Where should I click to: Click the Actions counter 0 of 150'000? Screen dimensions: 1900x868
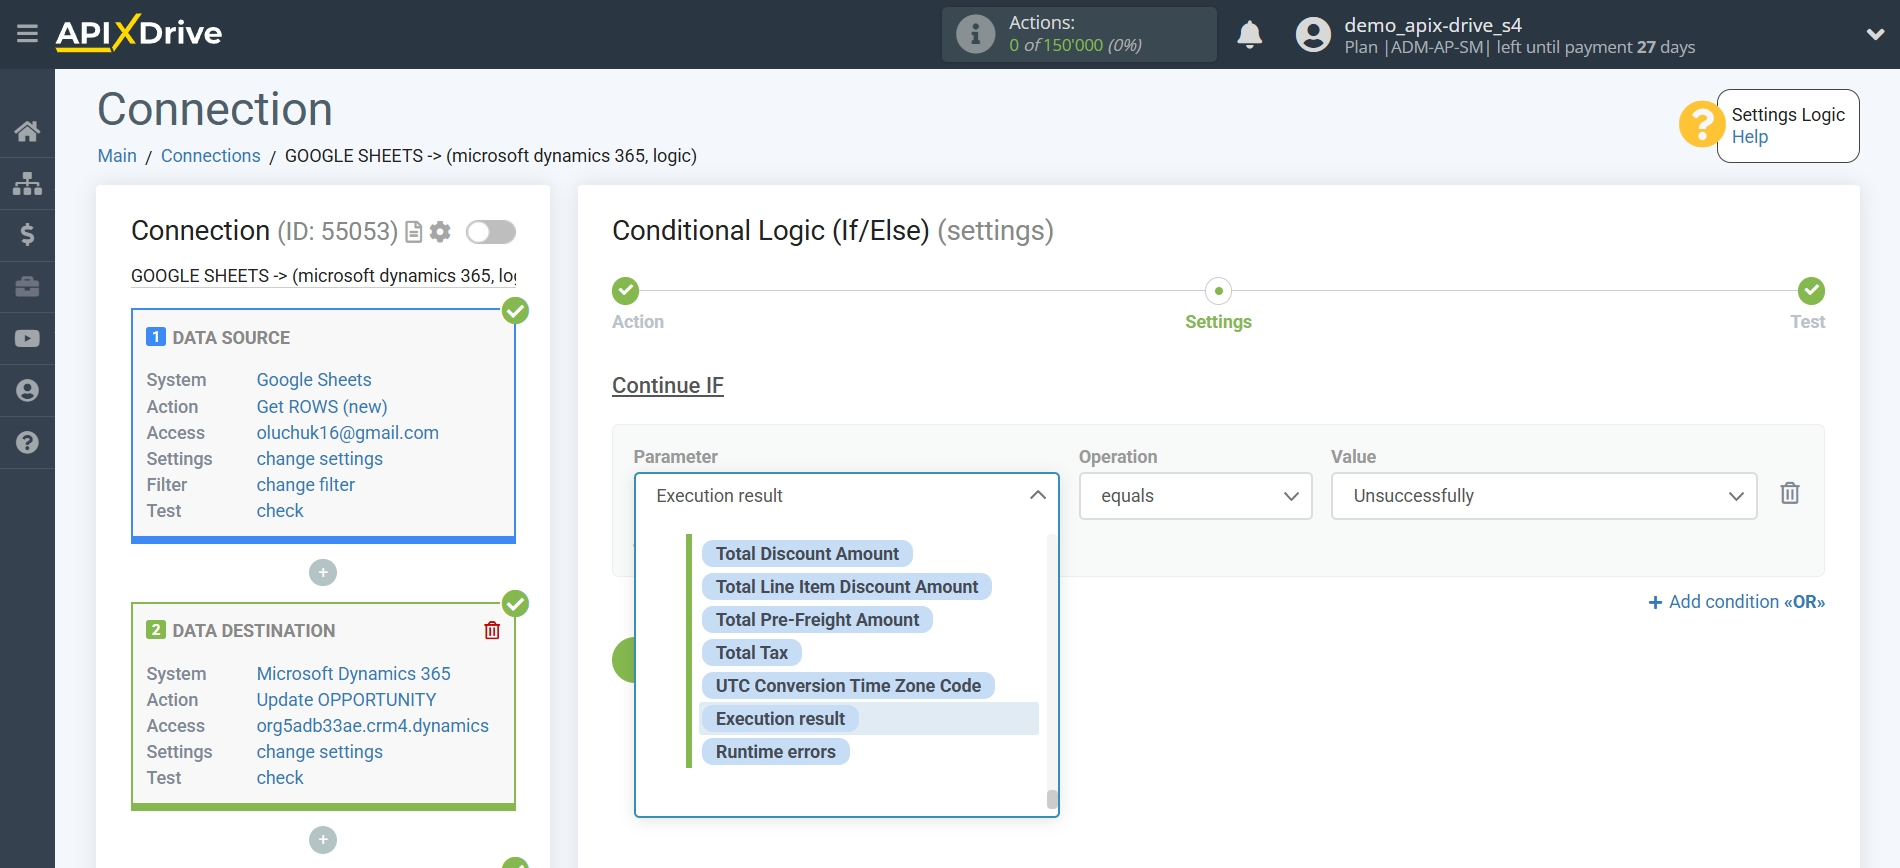tap(1075, 45)
